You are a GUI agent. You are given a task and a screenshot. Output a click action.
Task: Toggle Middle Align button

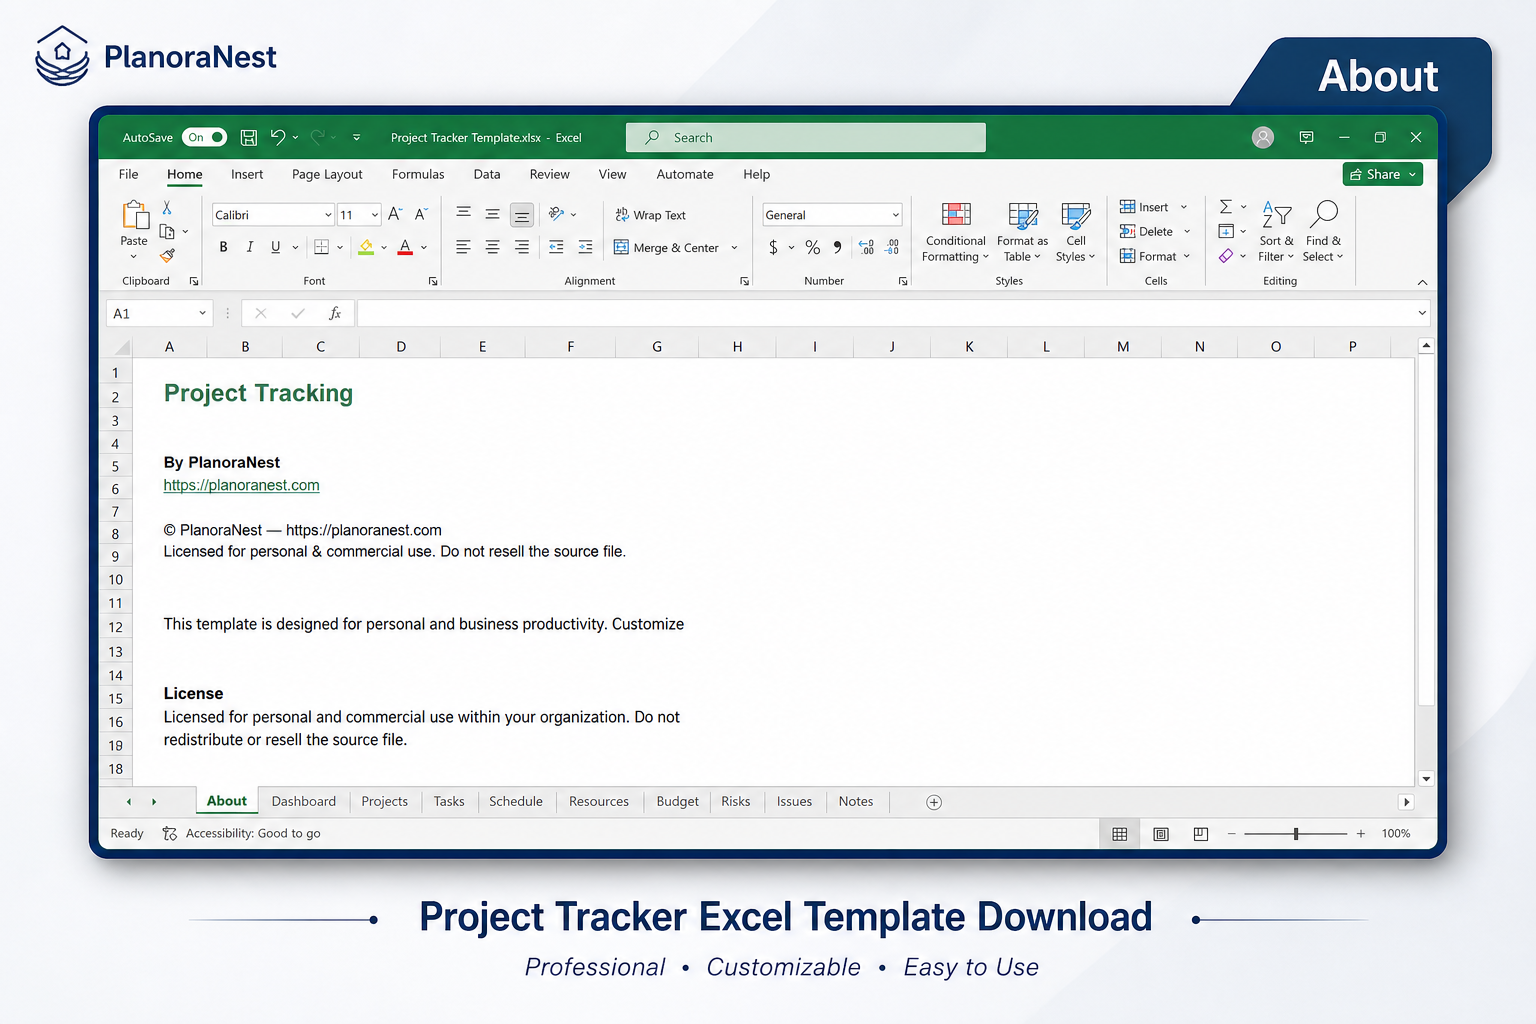(492, 214)
